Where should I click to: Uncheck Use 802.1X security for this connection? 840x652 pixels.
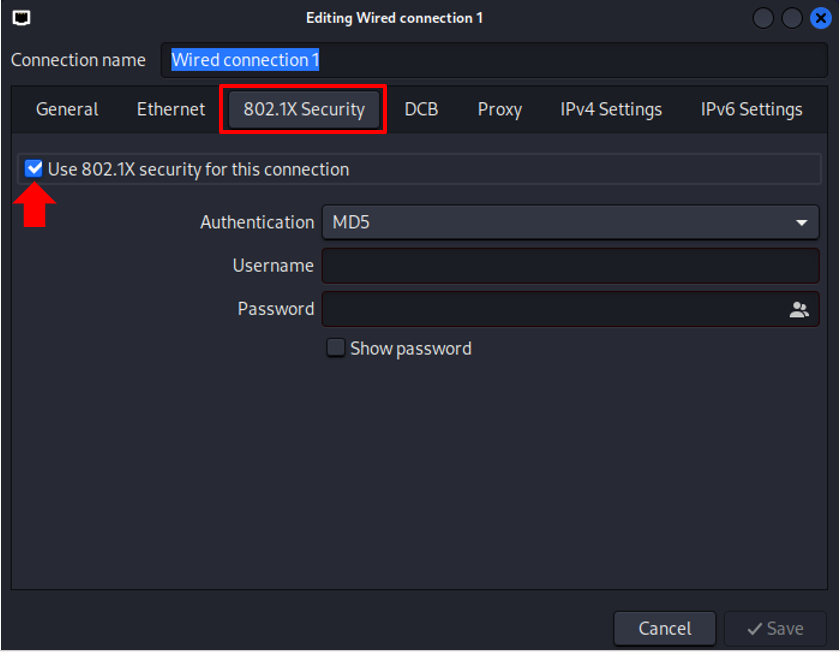[x=34, y=169]
